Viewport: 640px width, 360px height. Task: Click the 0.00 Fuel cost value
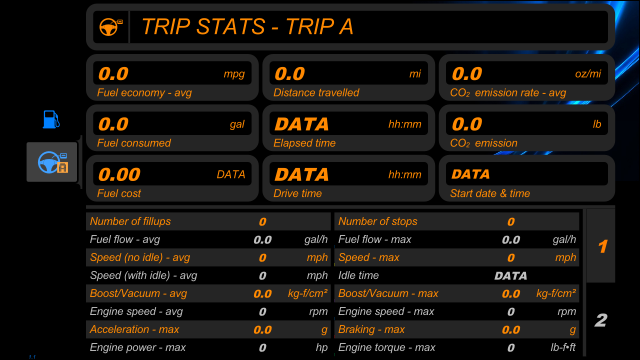click(119, 175)
